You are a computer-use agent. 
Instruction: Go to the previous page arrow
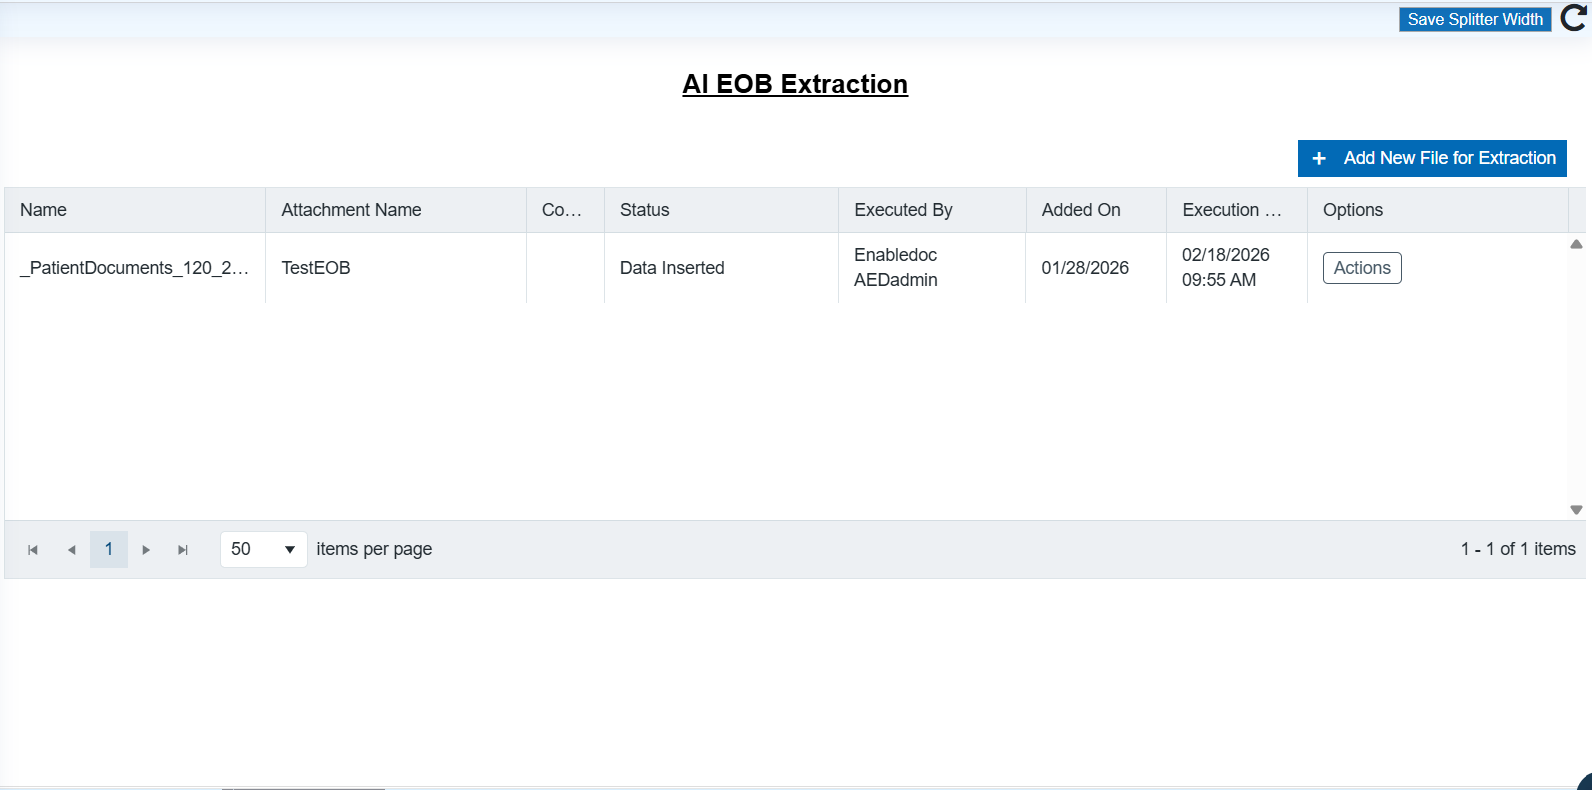pyautogui.click(x=71, y=550)
